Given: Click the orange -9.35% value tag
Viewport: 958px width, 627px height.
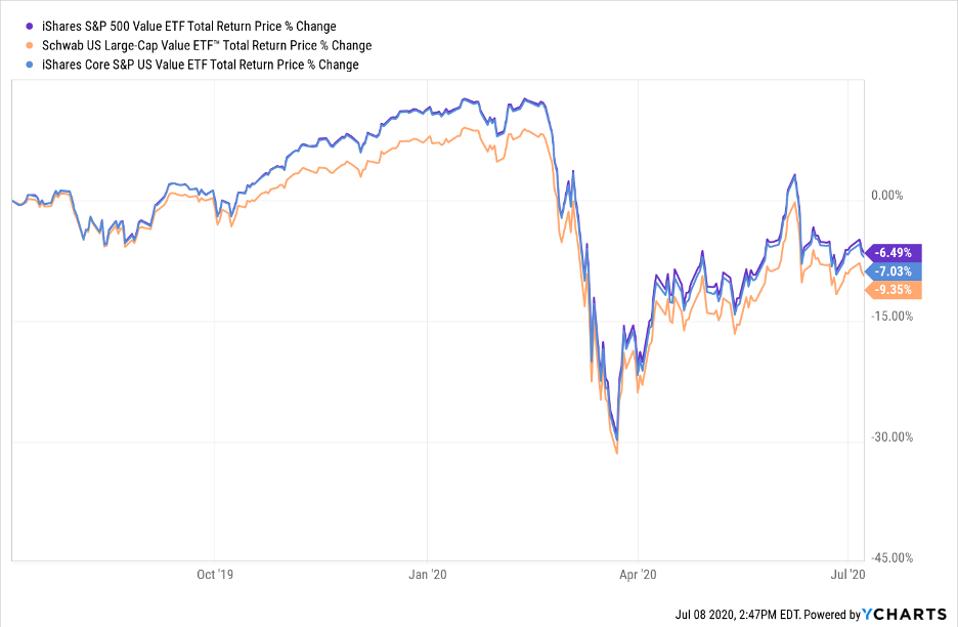Looking at the screenshot, I should pyautogui.click(x=897, y=290).
